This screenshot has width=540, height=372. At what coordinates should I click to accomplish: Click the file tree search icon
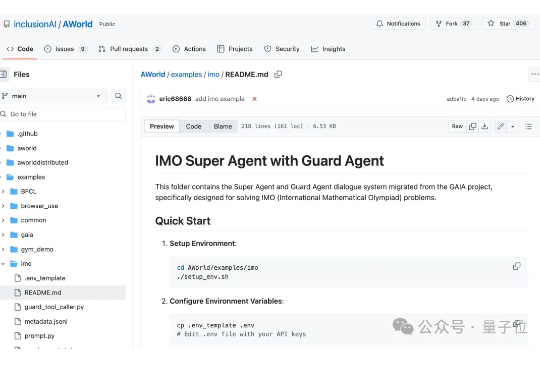118,96
